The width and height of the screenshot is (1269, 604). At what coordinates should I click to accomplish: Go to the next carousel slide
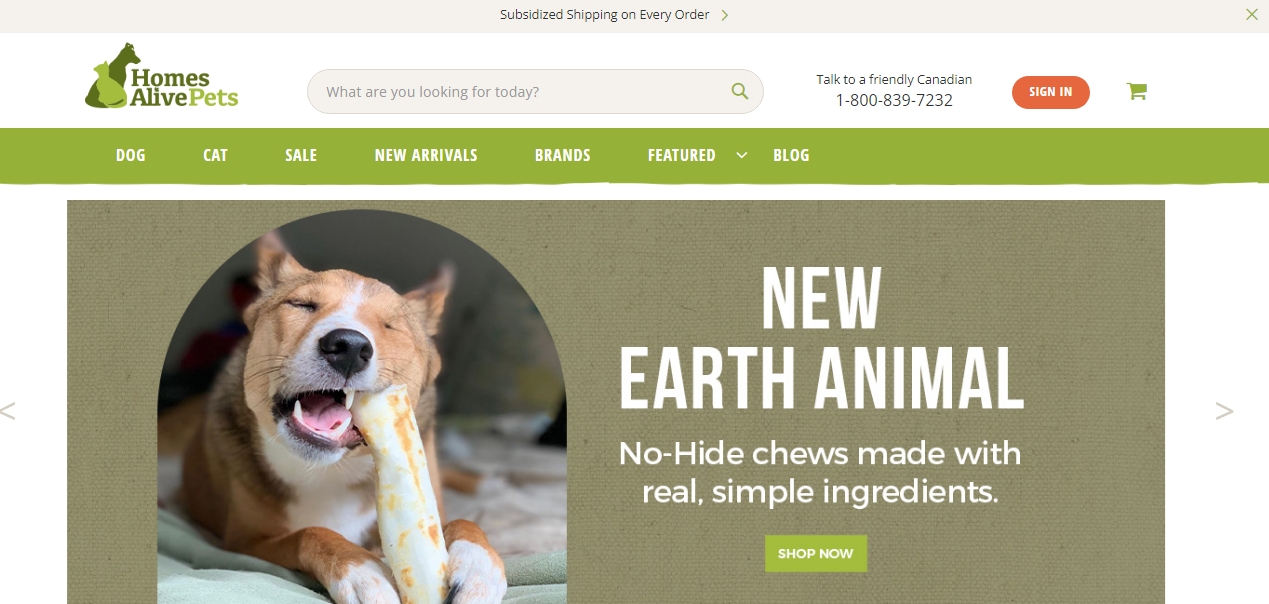(1224, 410)
